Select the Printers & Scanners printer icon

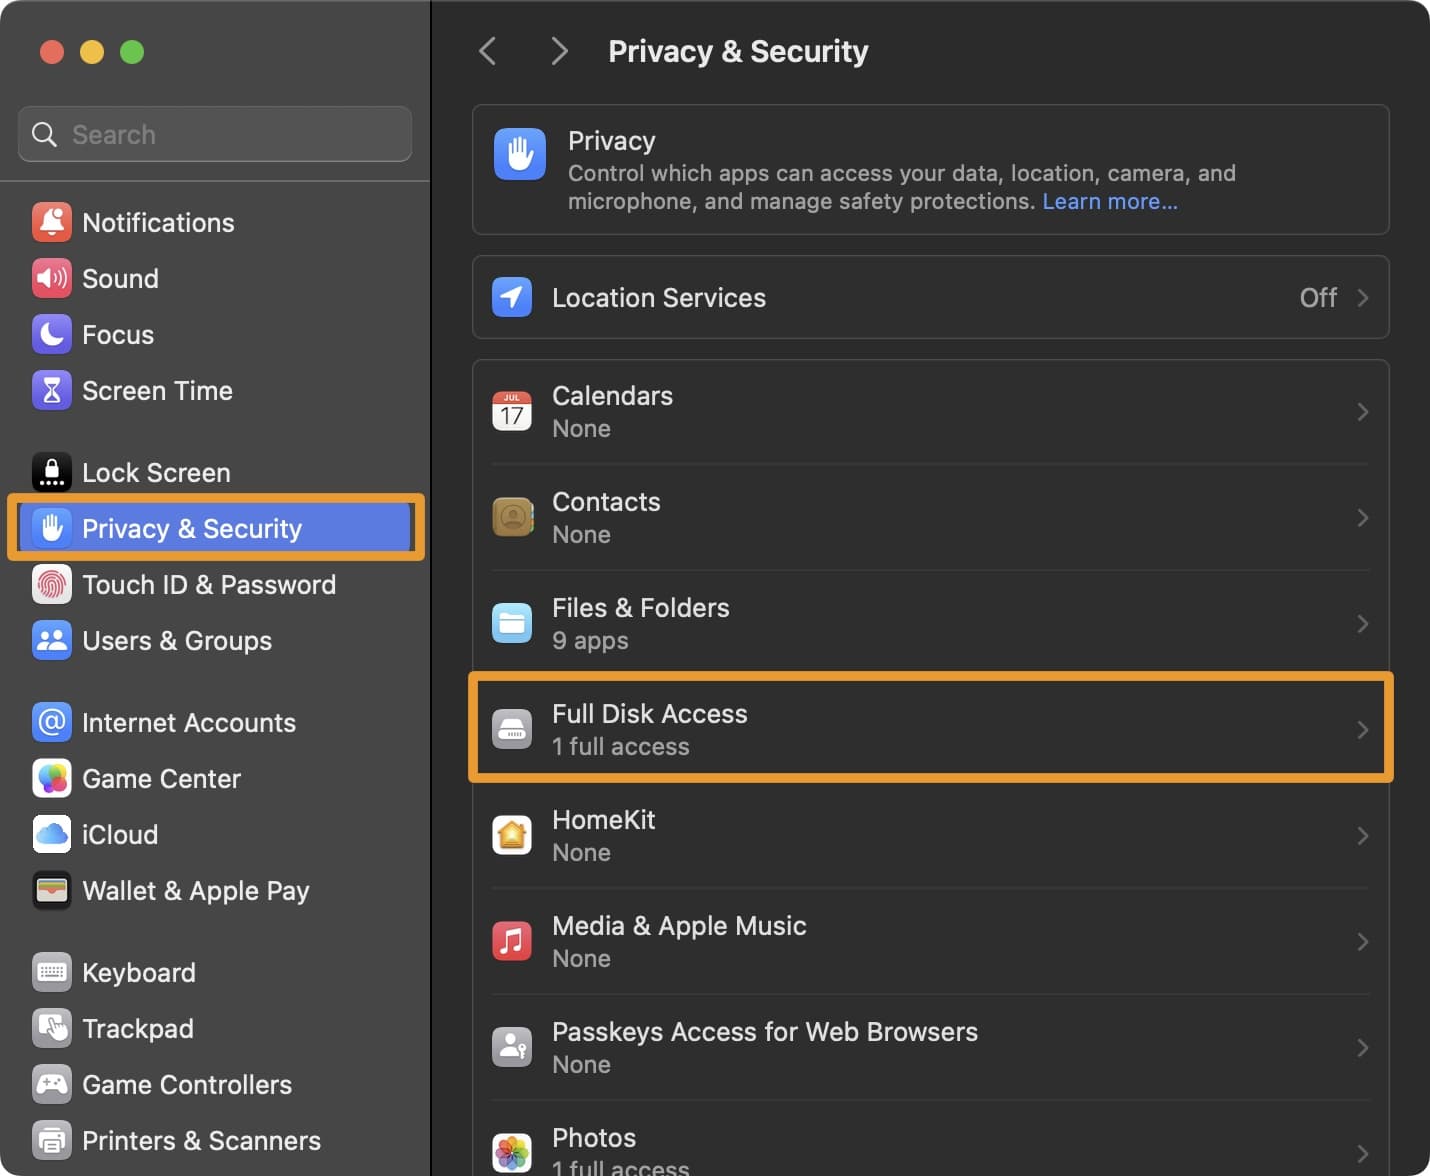(52, 1140)
